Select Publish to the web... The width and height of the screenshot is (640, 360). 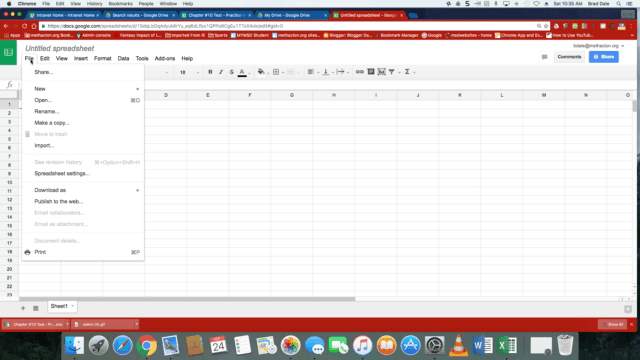[83, 202]
